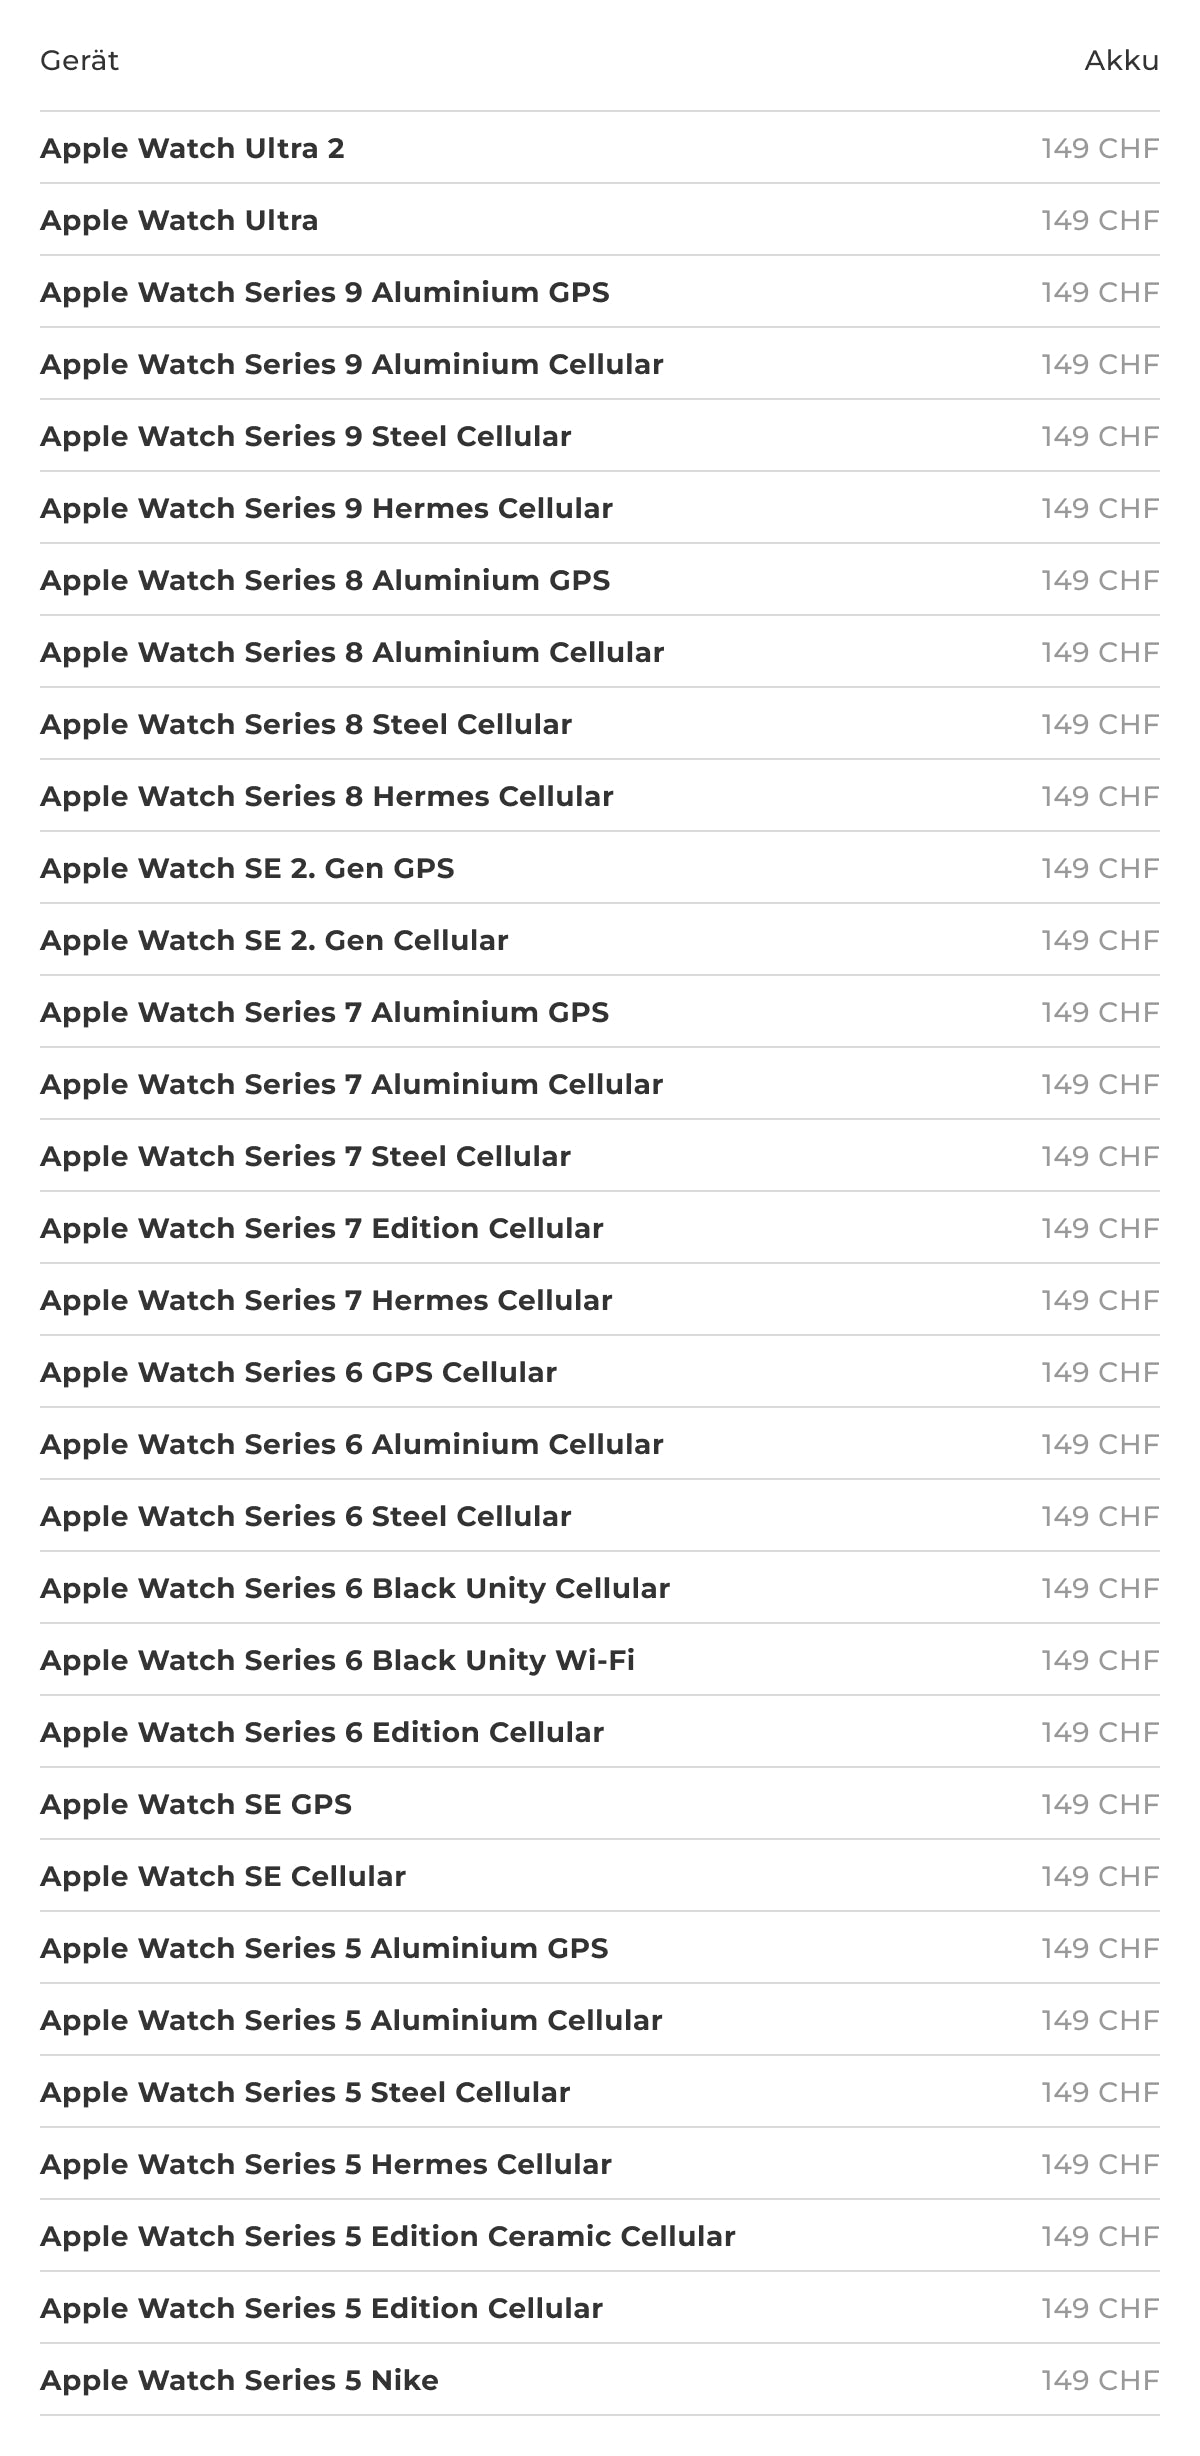Select Apple Watch SE 2. Gen GPS
The height and width of the screenshot is (2456, 1200).
pos(247,868)
